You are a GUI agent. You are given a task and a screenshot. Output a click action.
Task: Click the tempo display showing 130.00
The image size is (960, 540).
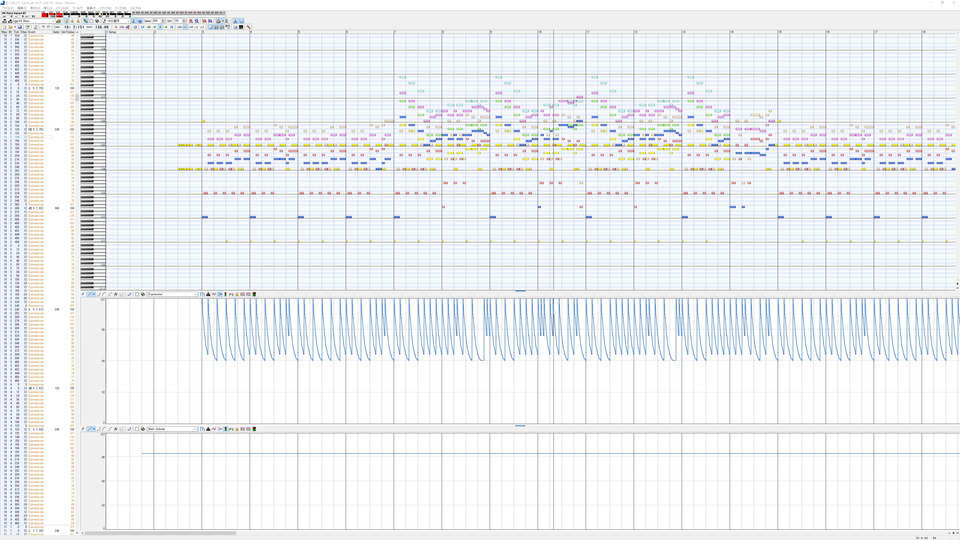click(x=102, y=27)
